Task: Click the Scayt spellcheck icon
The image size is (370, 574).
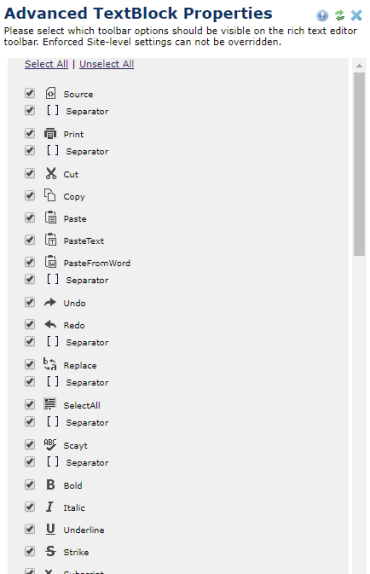Action: 50,444
